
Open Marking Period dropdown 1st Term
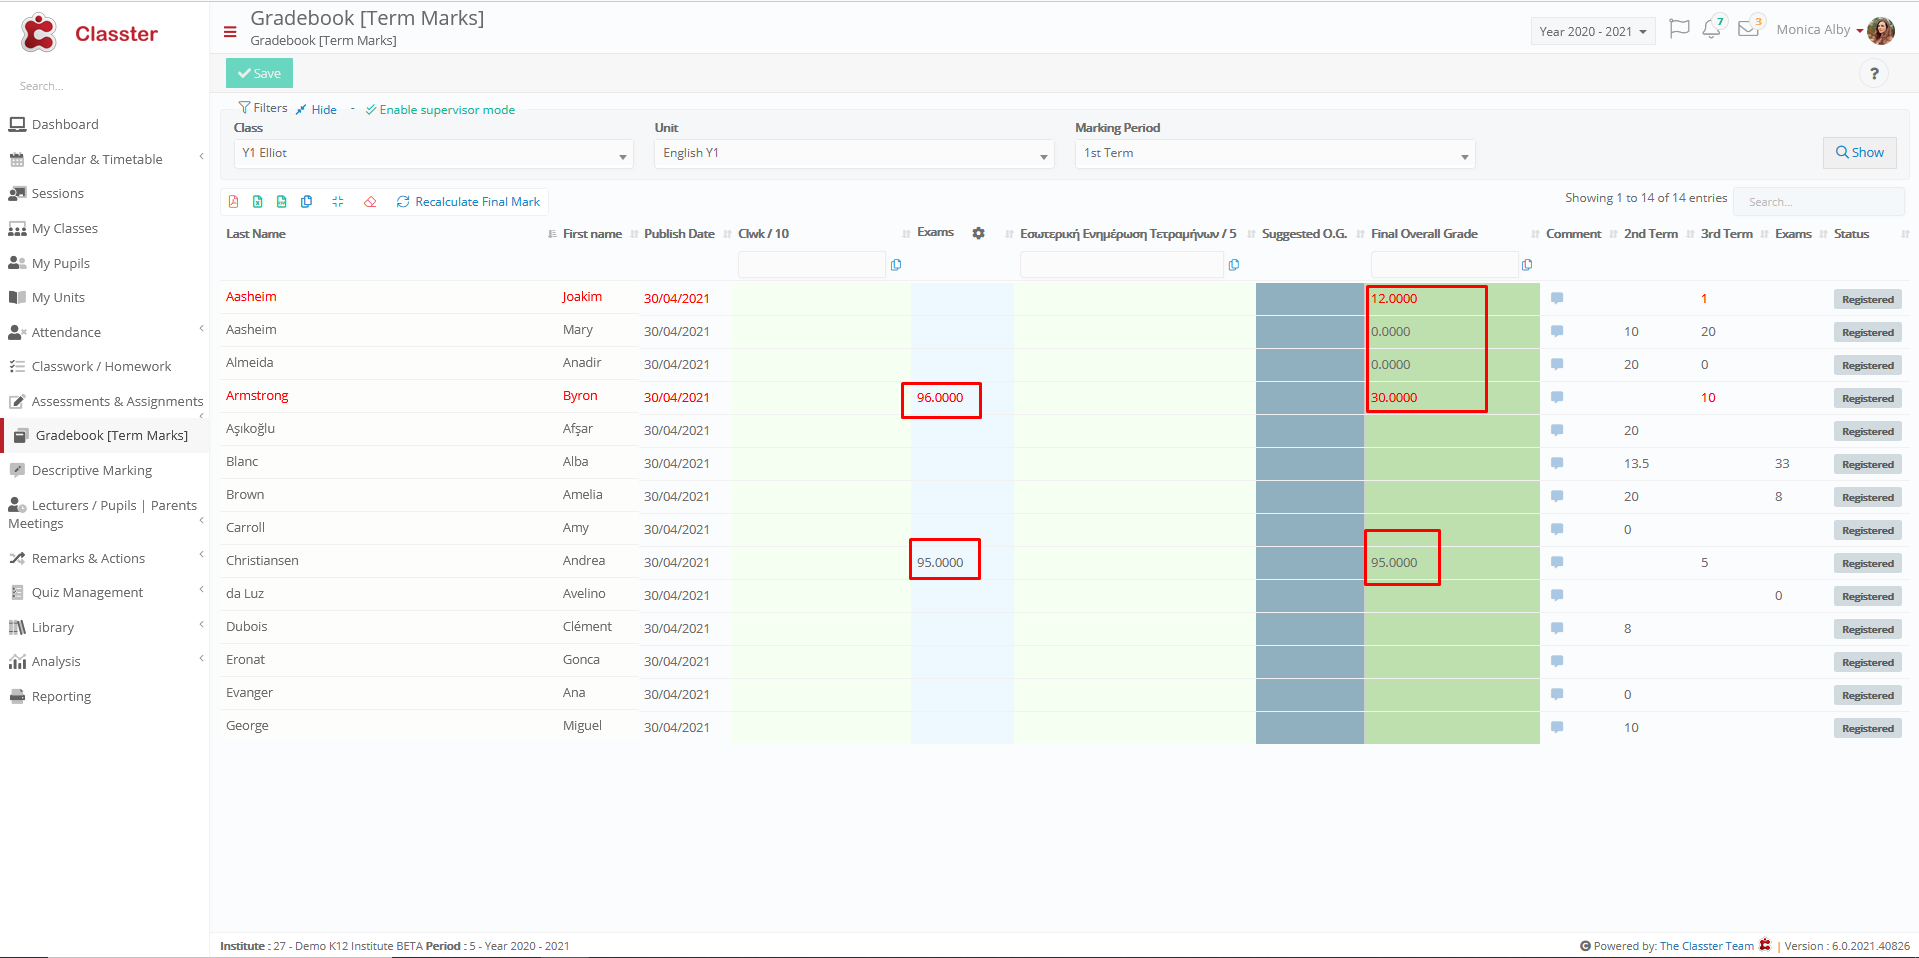(1275, 154)
